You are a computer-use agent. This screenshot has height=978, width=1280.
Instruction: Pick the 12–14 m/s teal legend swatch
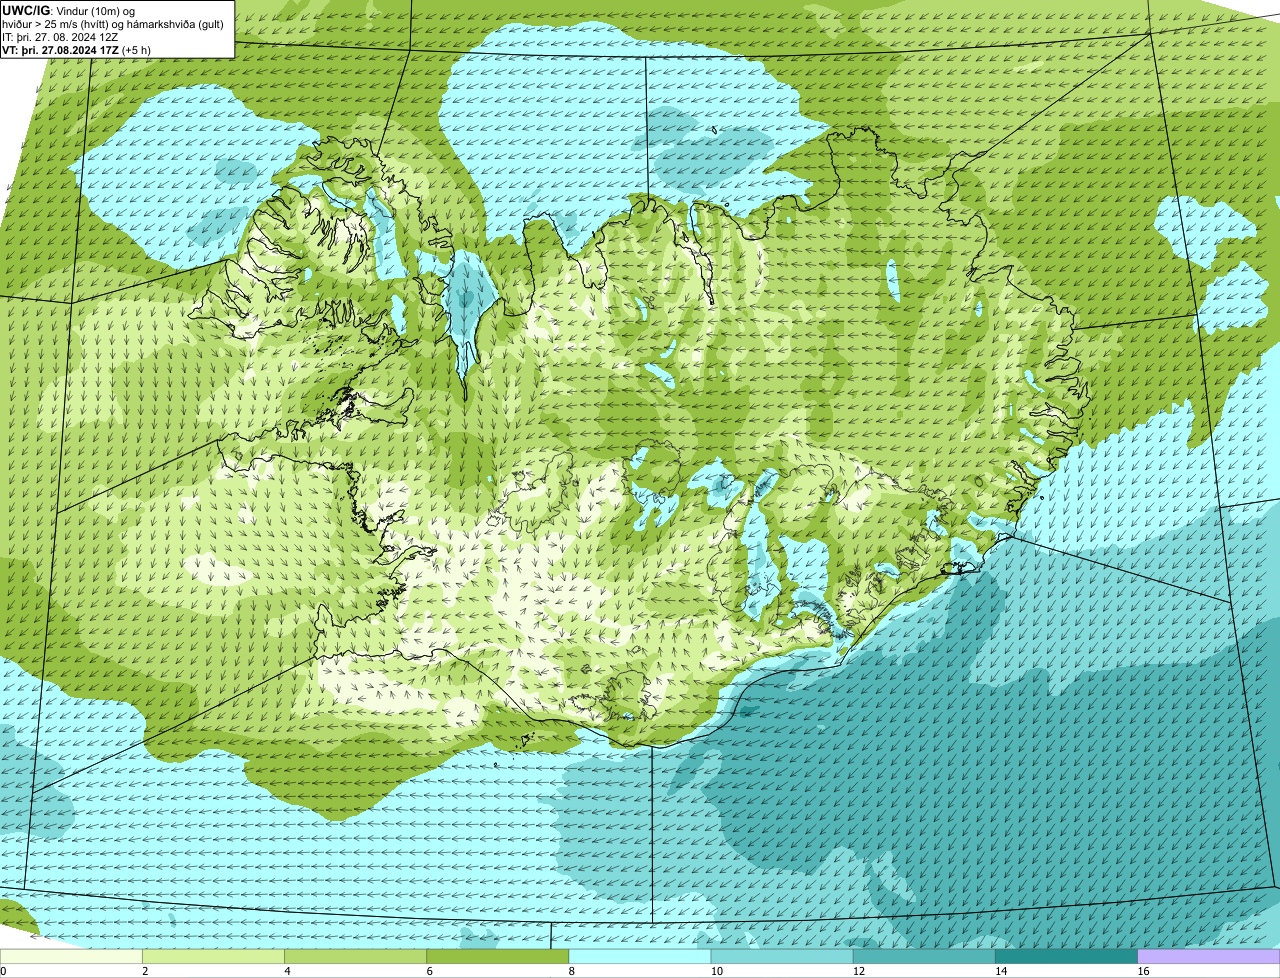click(924, 956)
